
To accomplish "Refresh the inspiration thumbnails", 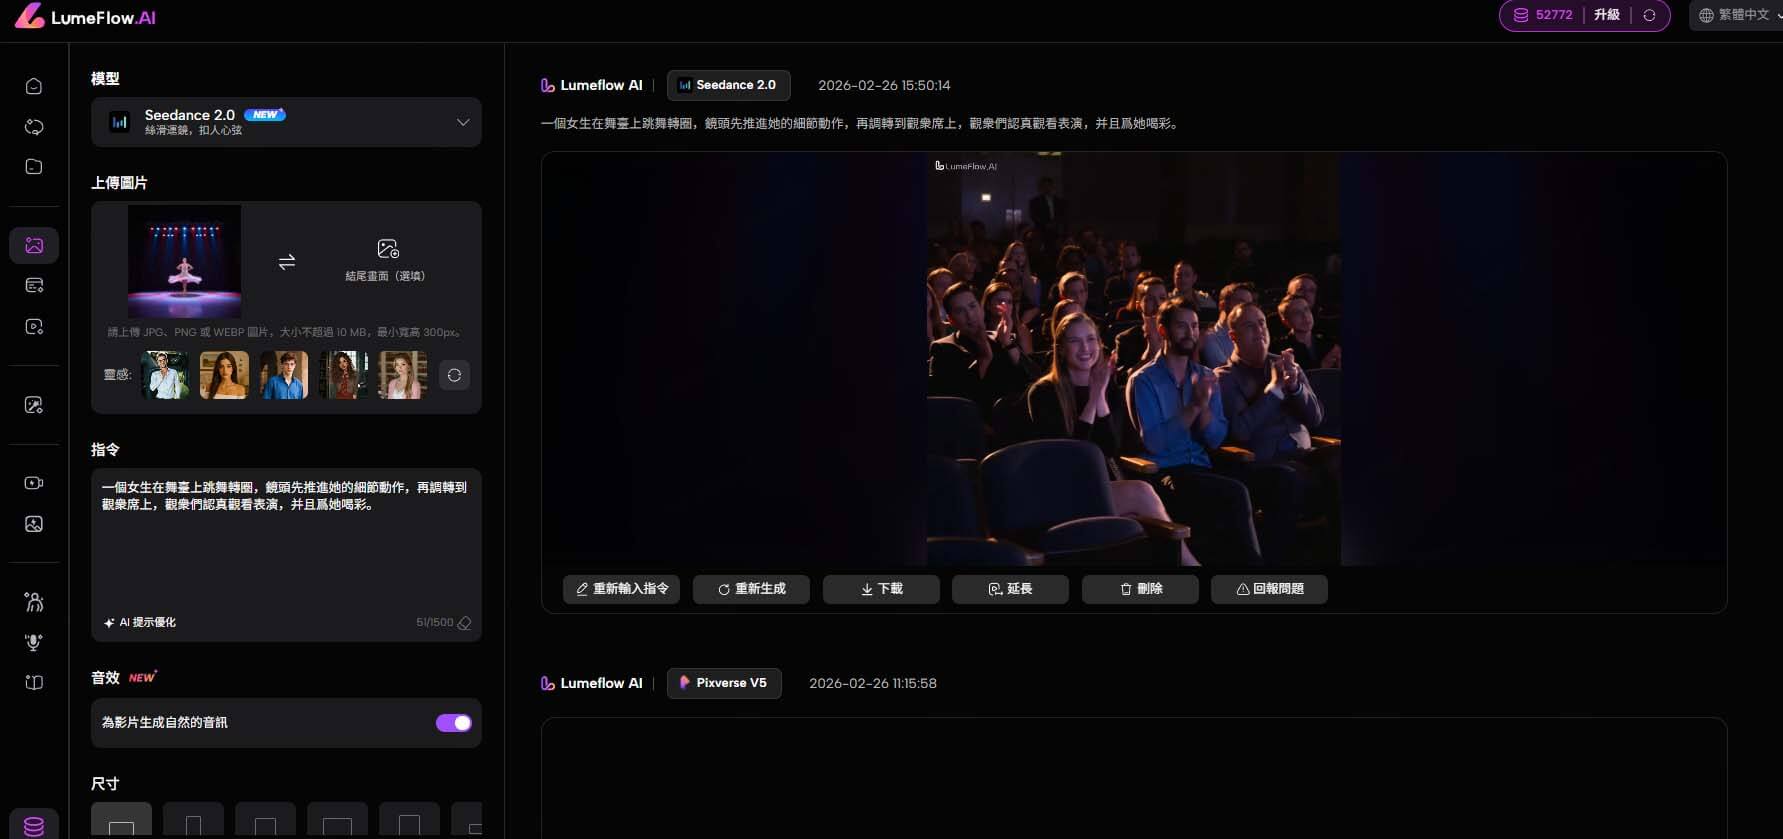I will (454, 375).
